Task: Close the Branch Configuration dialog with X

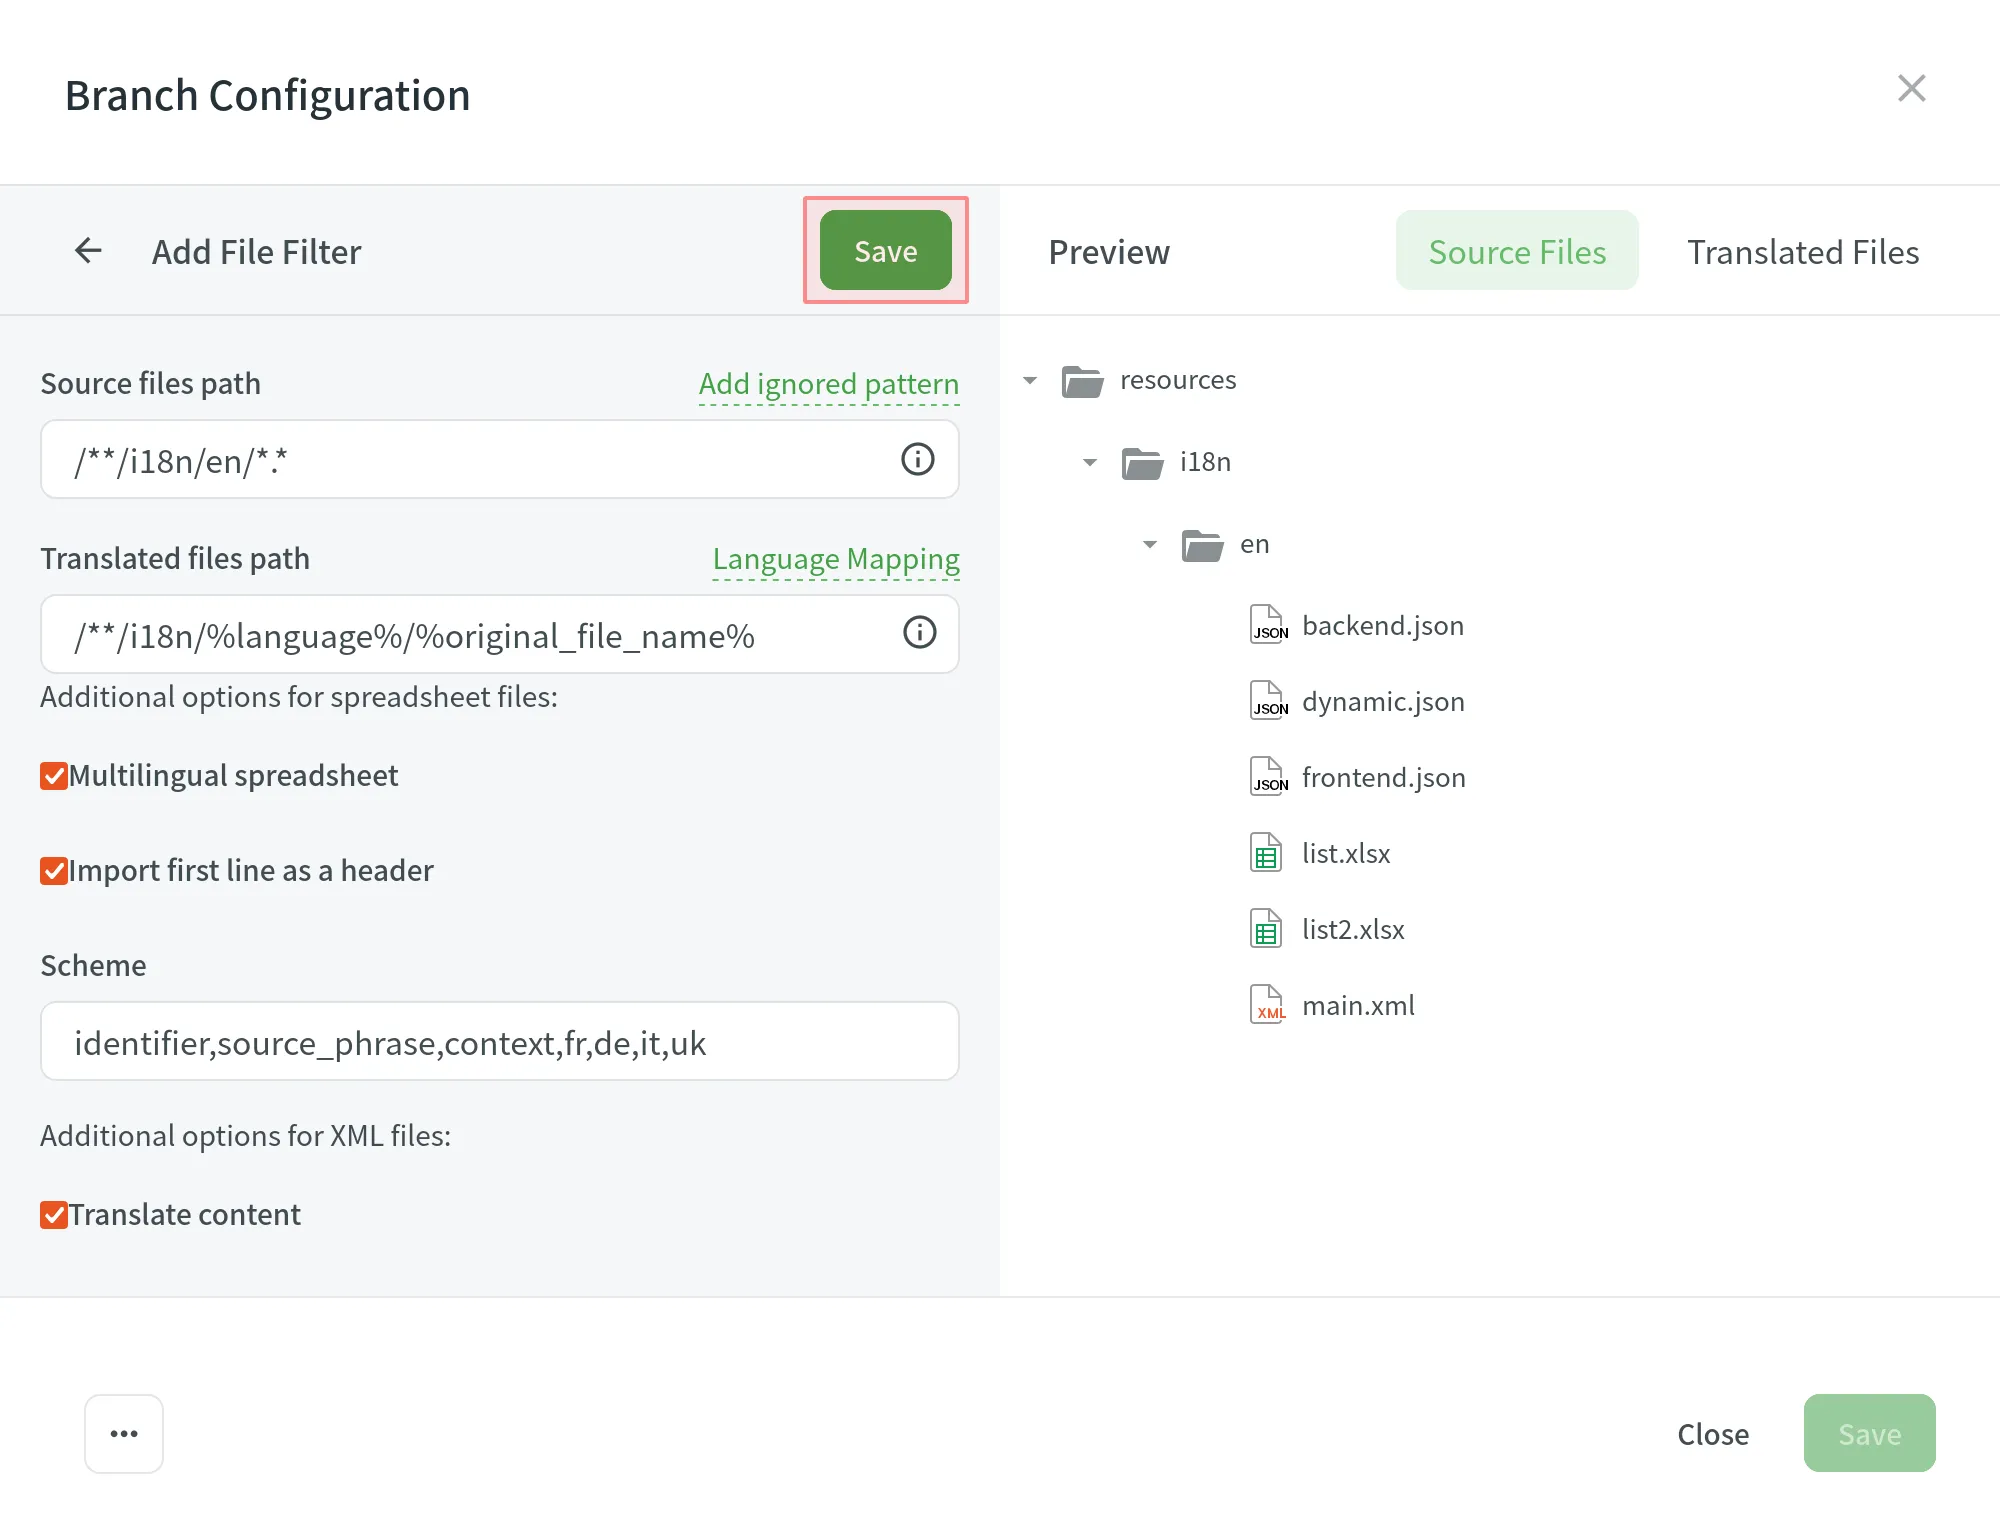Action: click(1911, 88)
